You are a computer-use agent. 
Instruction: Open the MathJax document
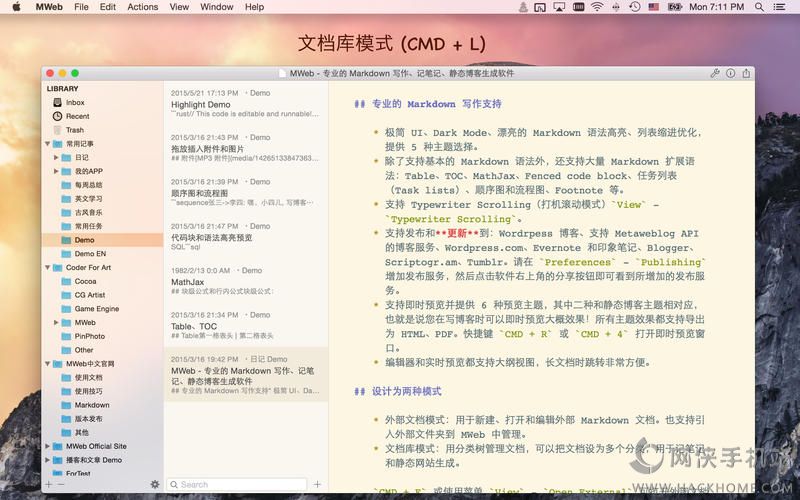(246, 281)
